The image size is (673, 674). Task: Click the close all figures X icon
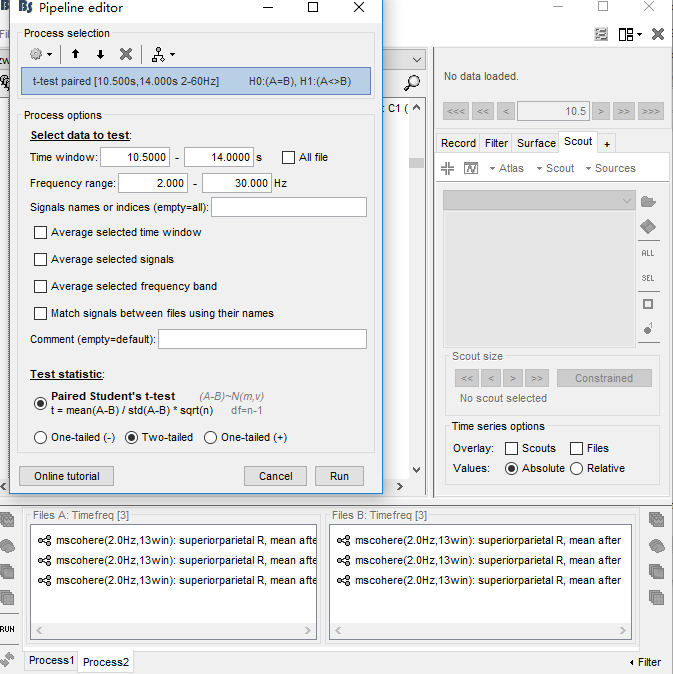point(658,34)
